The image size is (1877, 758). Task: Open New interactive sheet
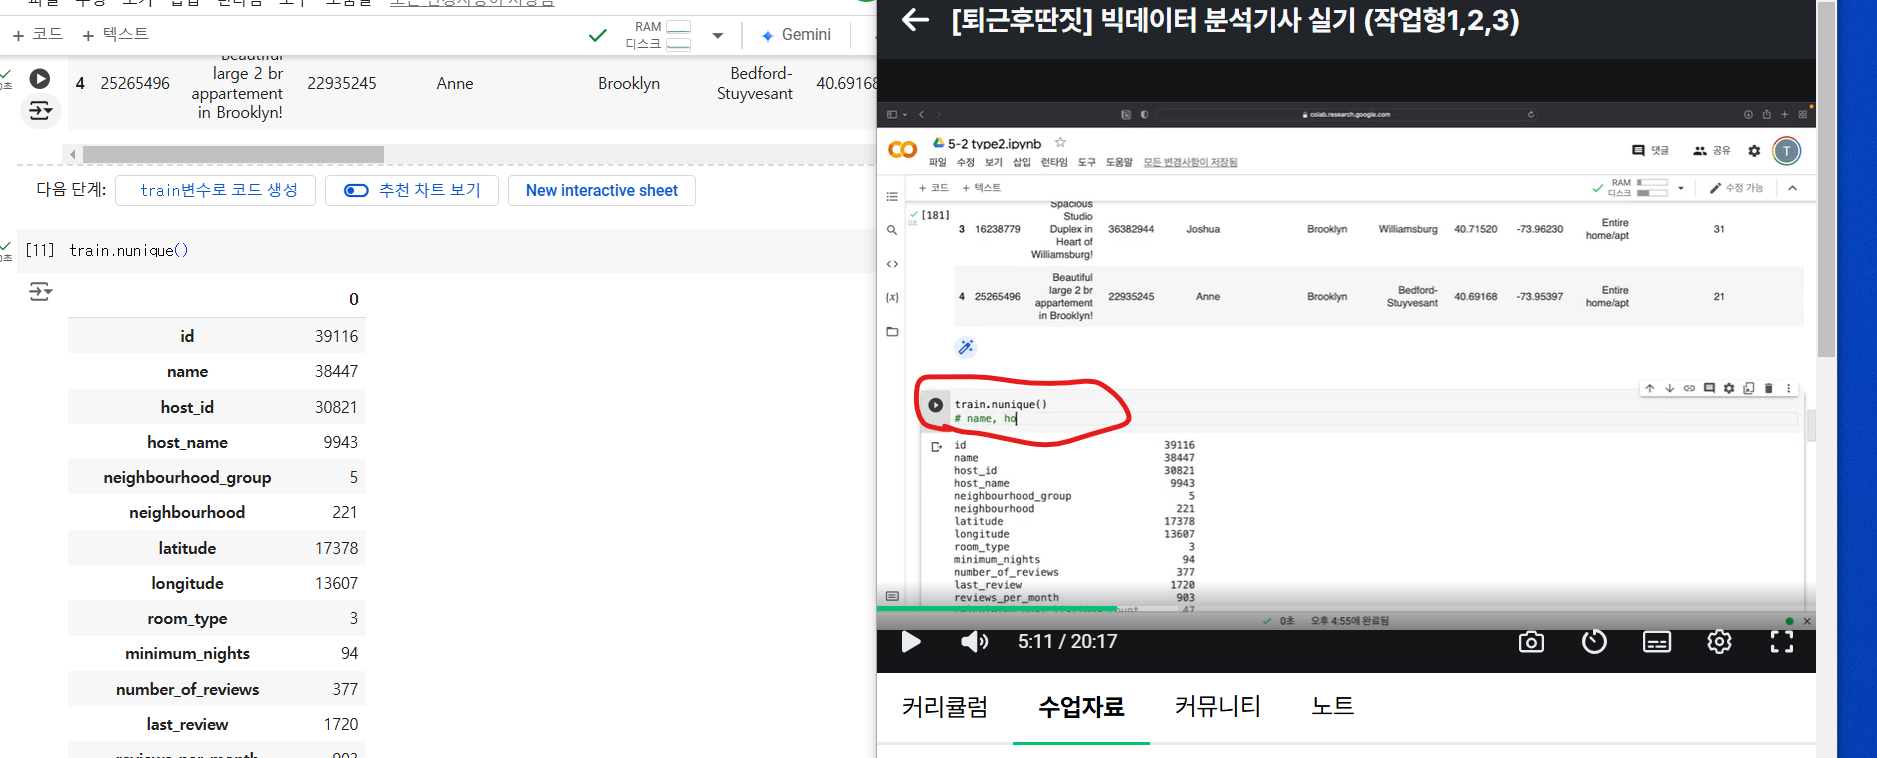click(602, 190)
